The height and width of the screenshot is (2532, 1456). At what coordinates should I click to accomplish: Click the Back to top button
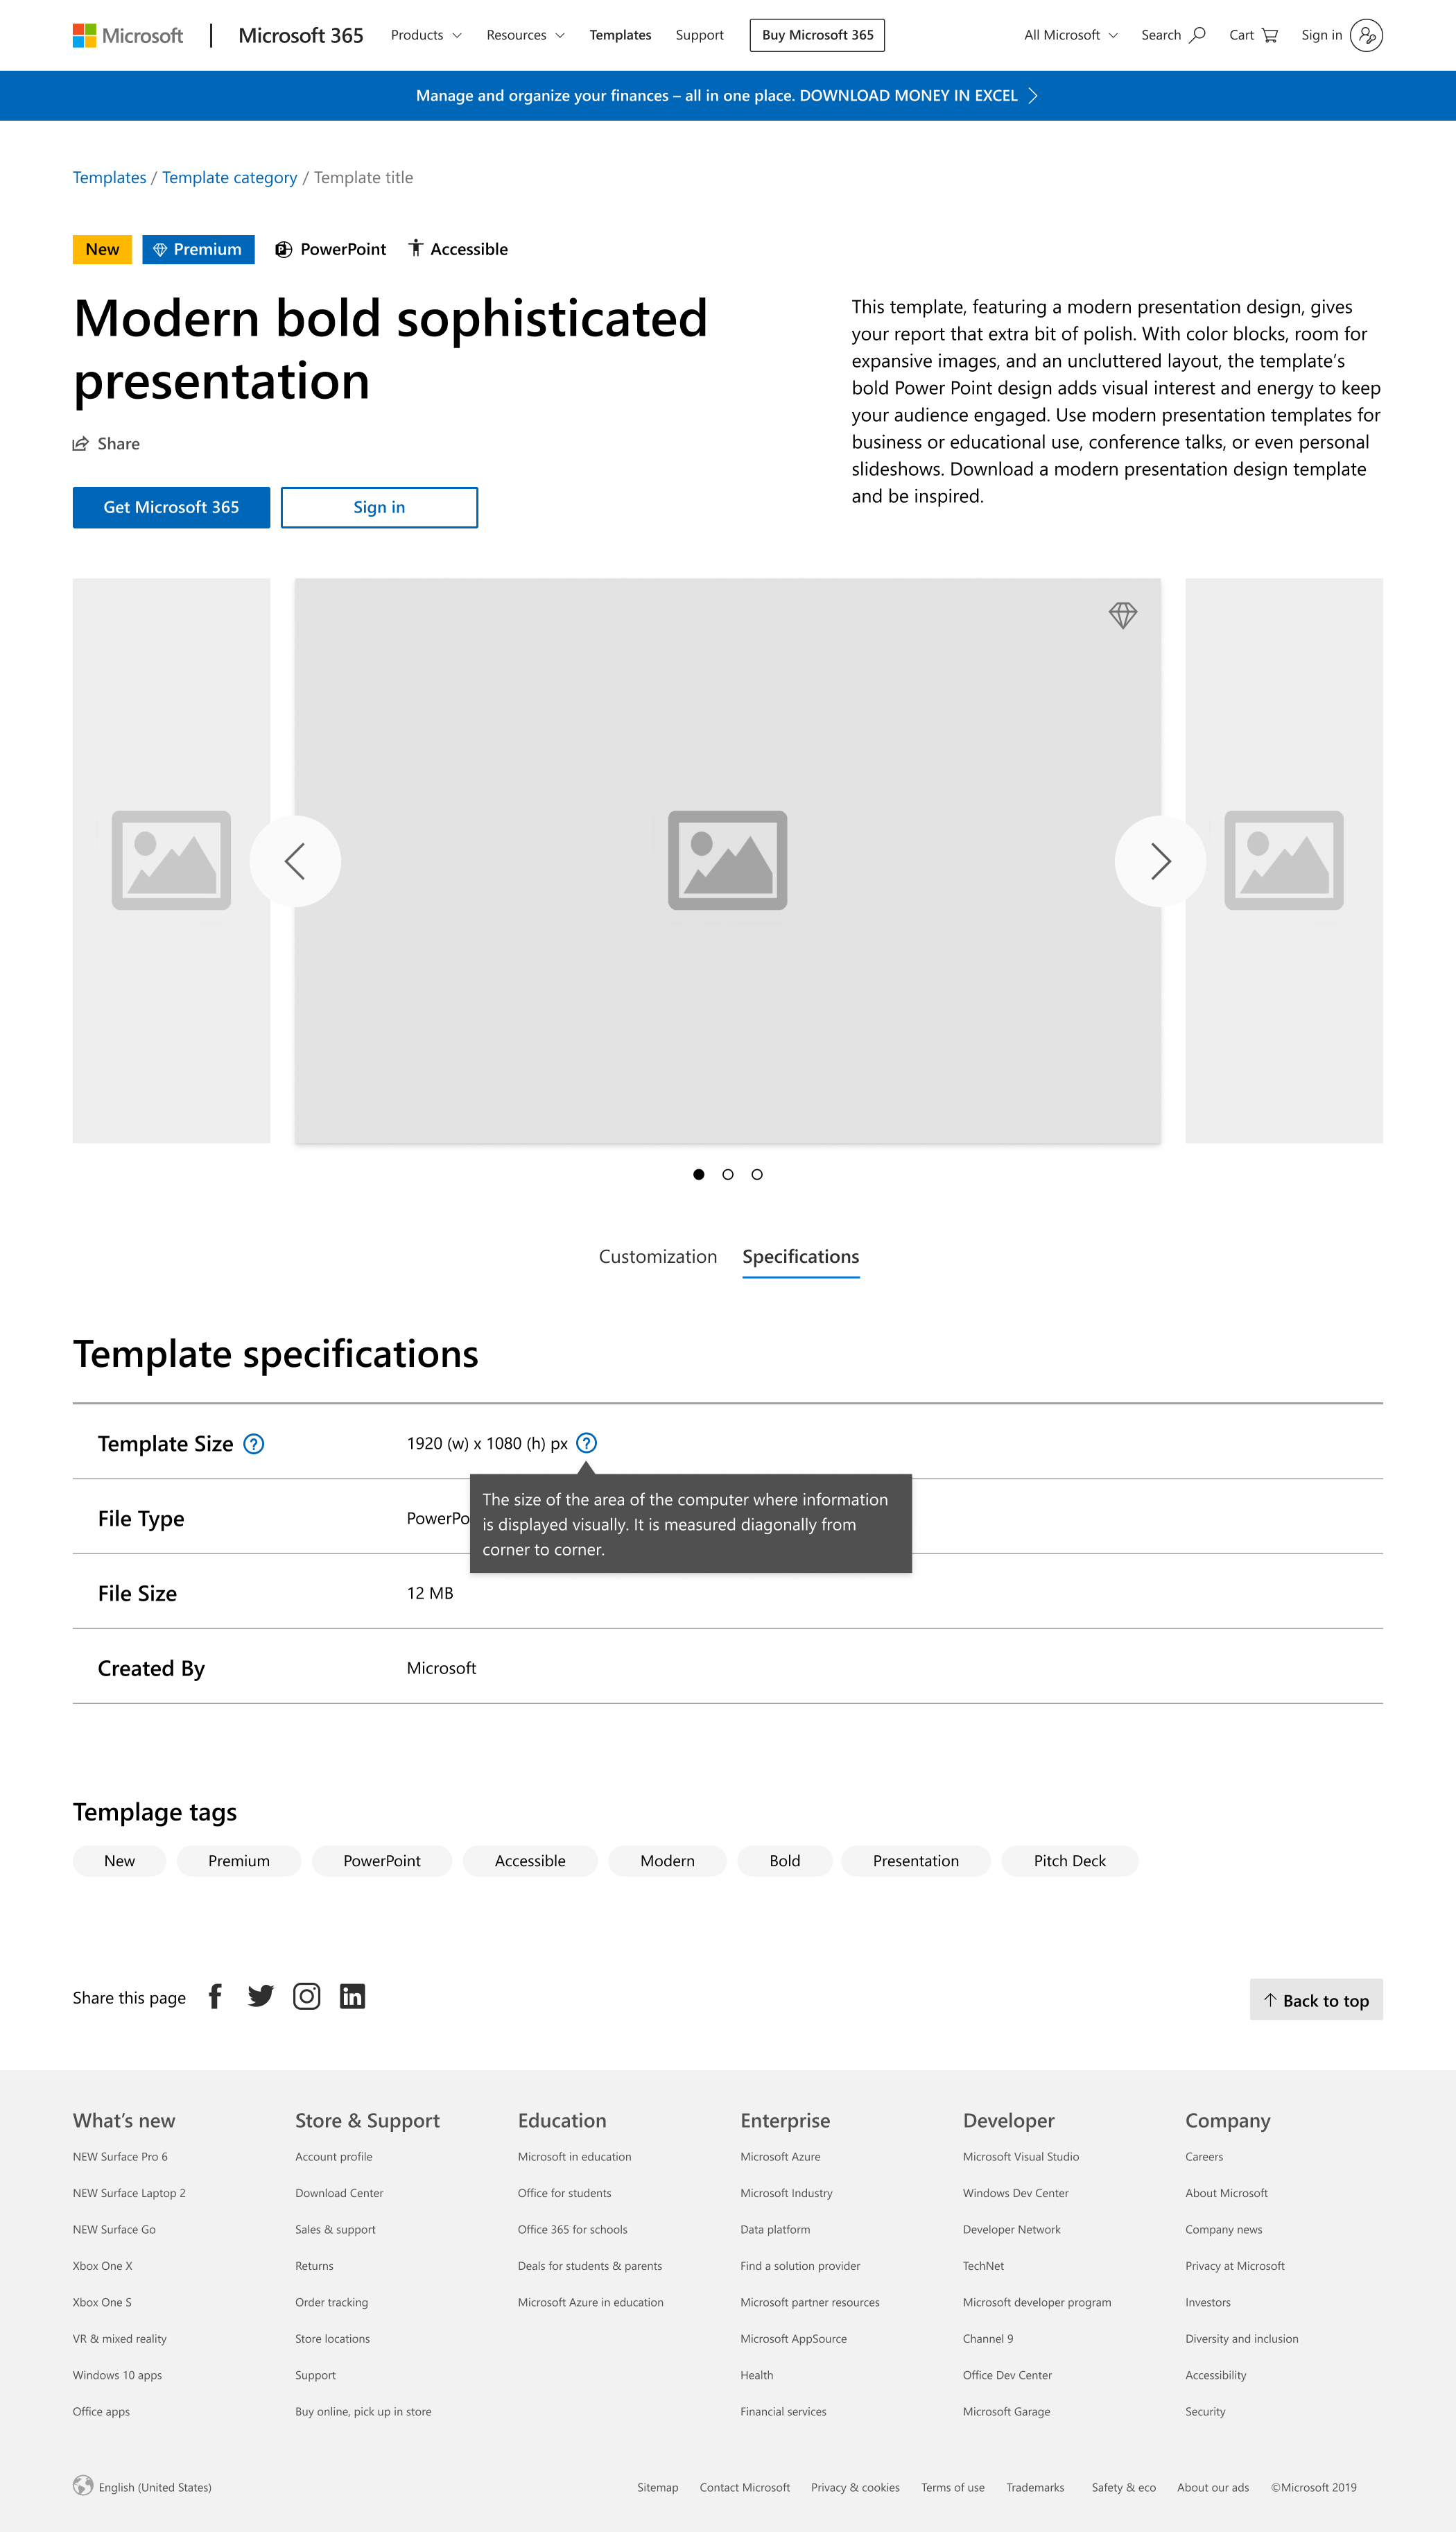(x=1315, y=2000)
